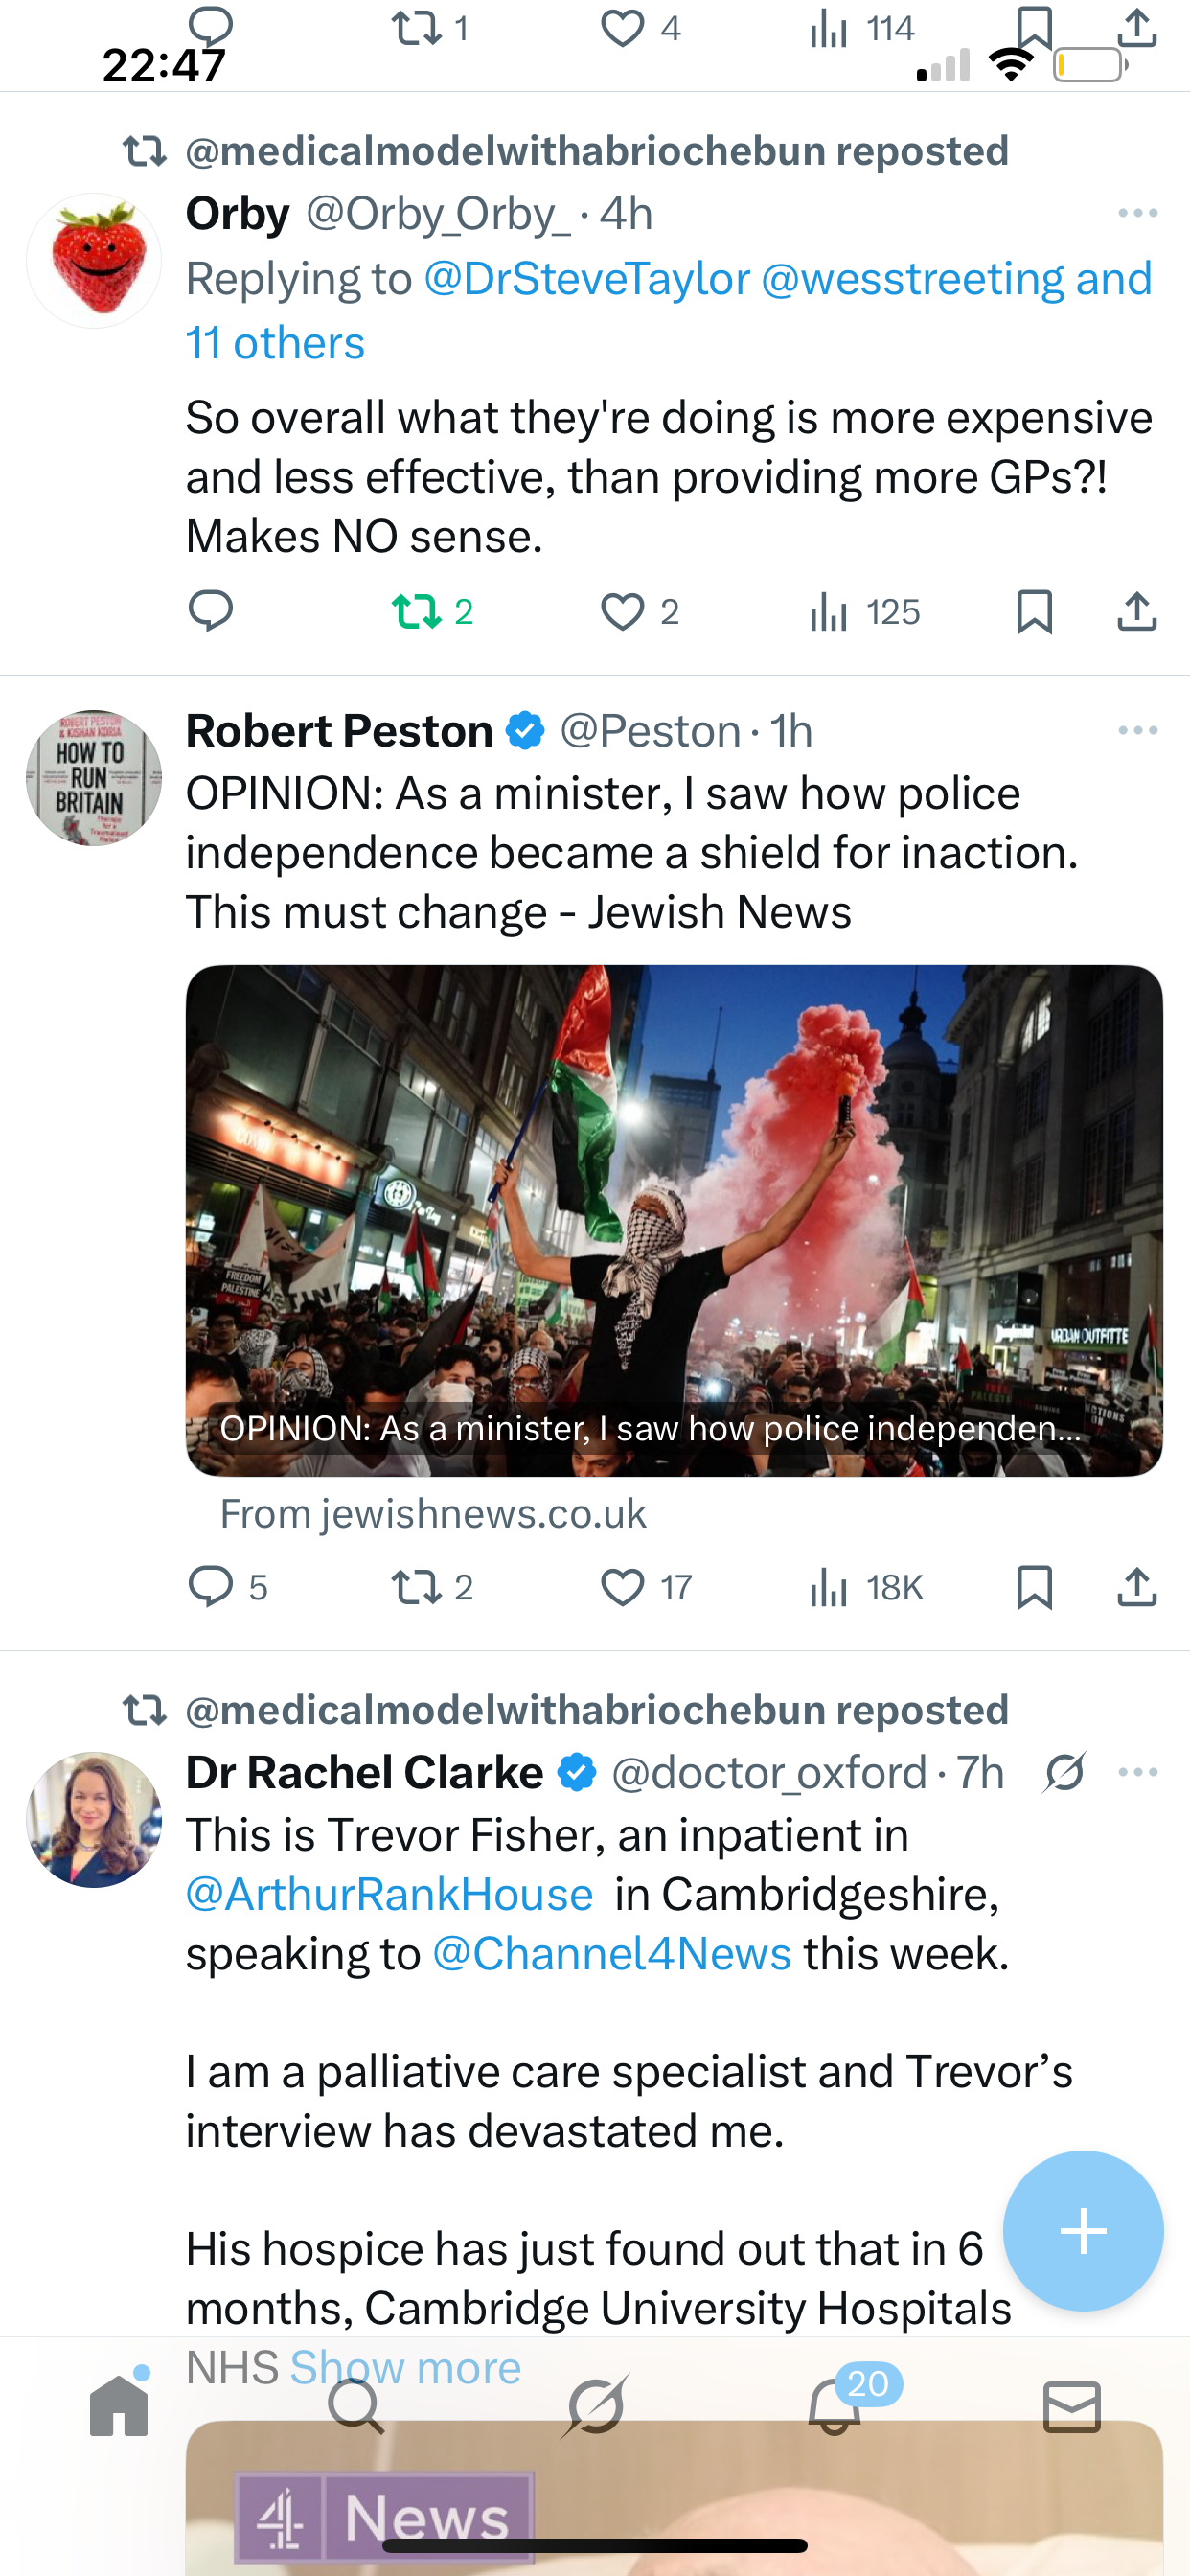Open Orby's strawberry profile picture

point(94,260)
